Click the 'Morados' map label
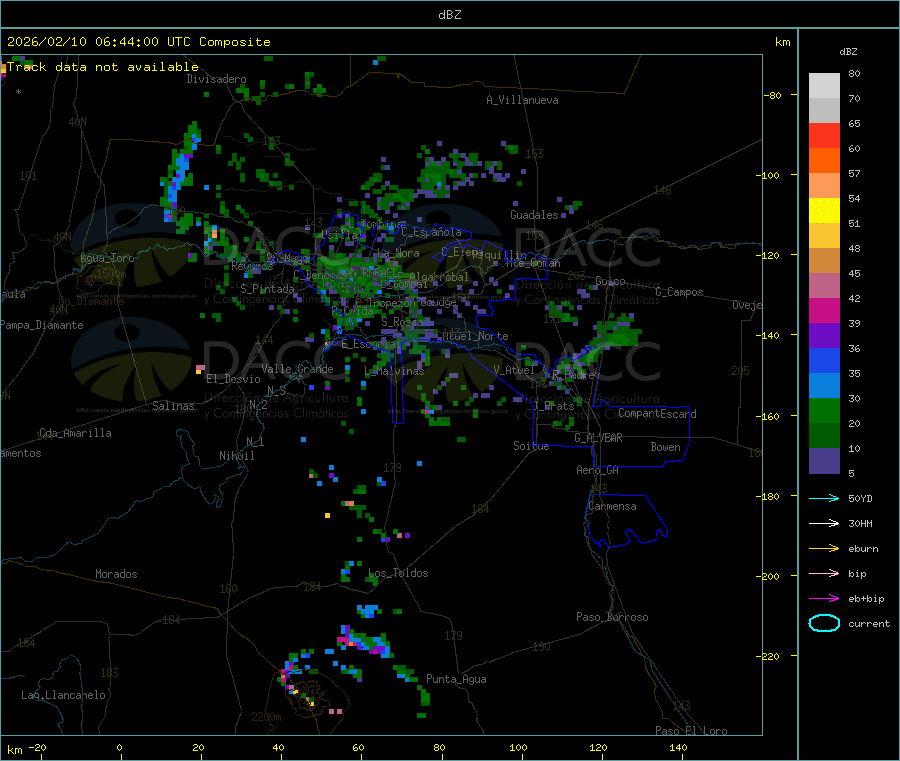The width and height of the screenshot is (900, 761). click(x=116, y=574)
